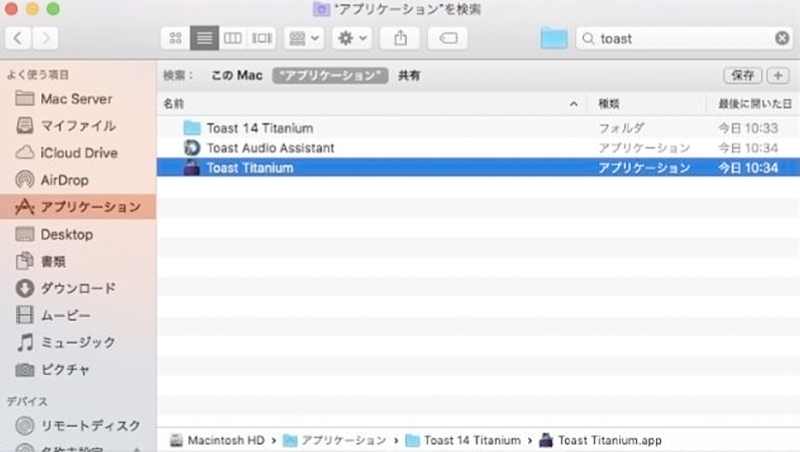The width and height of the screenshot is (800, 452).
Task: Click the Music note icon
Action: pos(24,342)
